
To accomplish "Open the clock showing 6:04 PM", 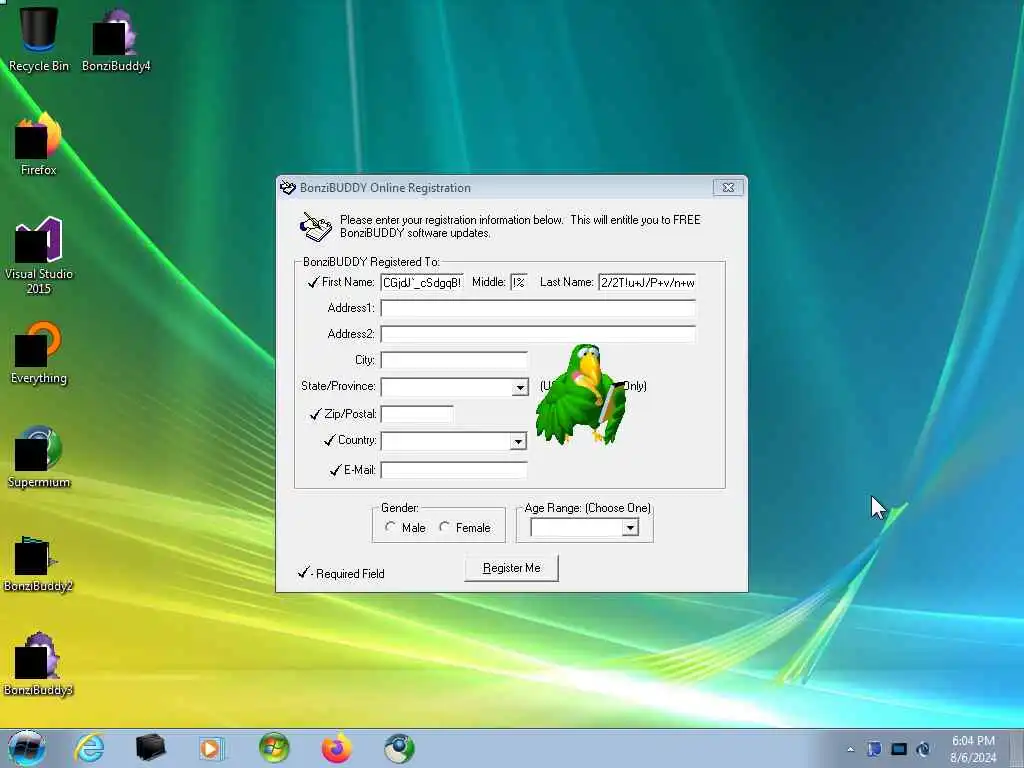I will pos(973,749).
